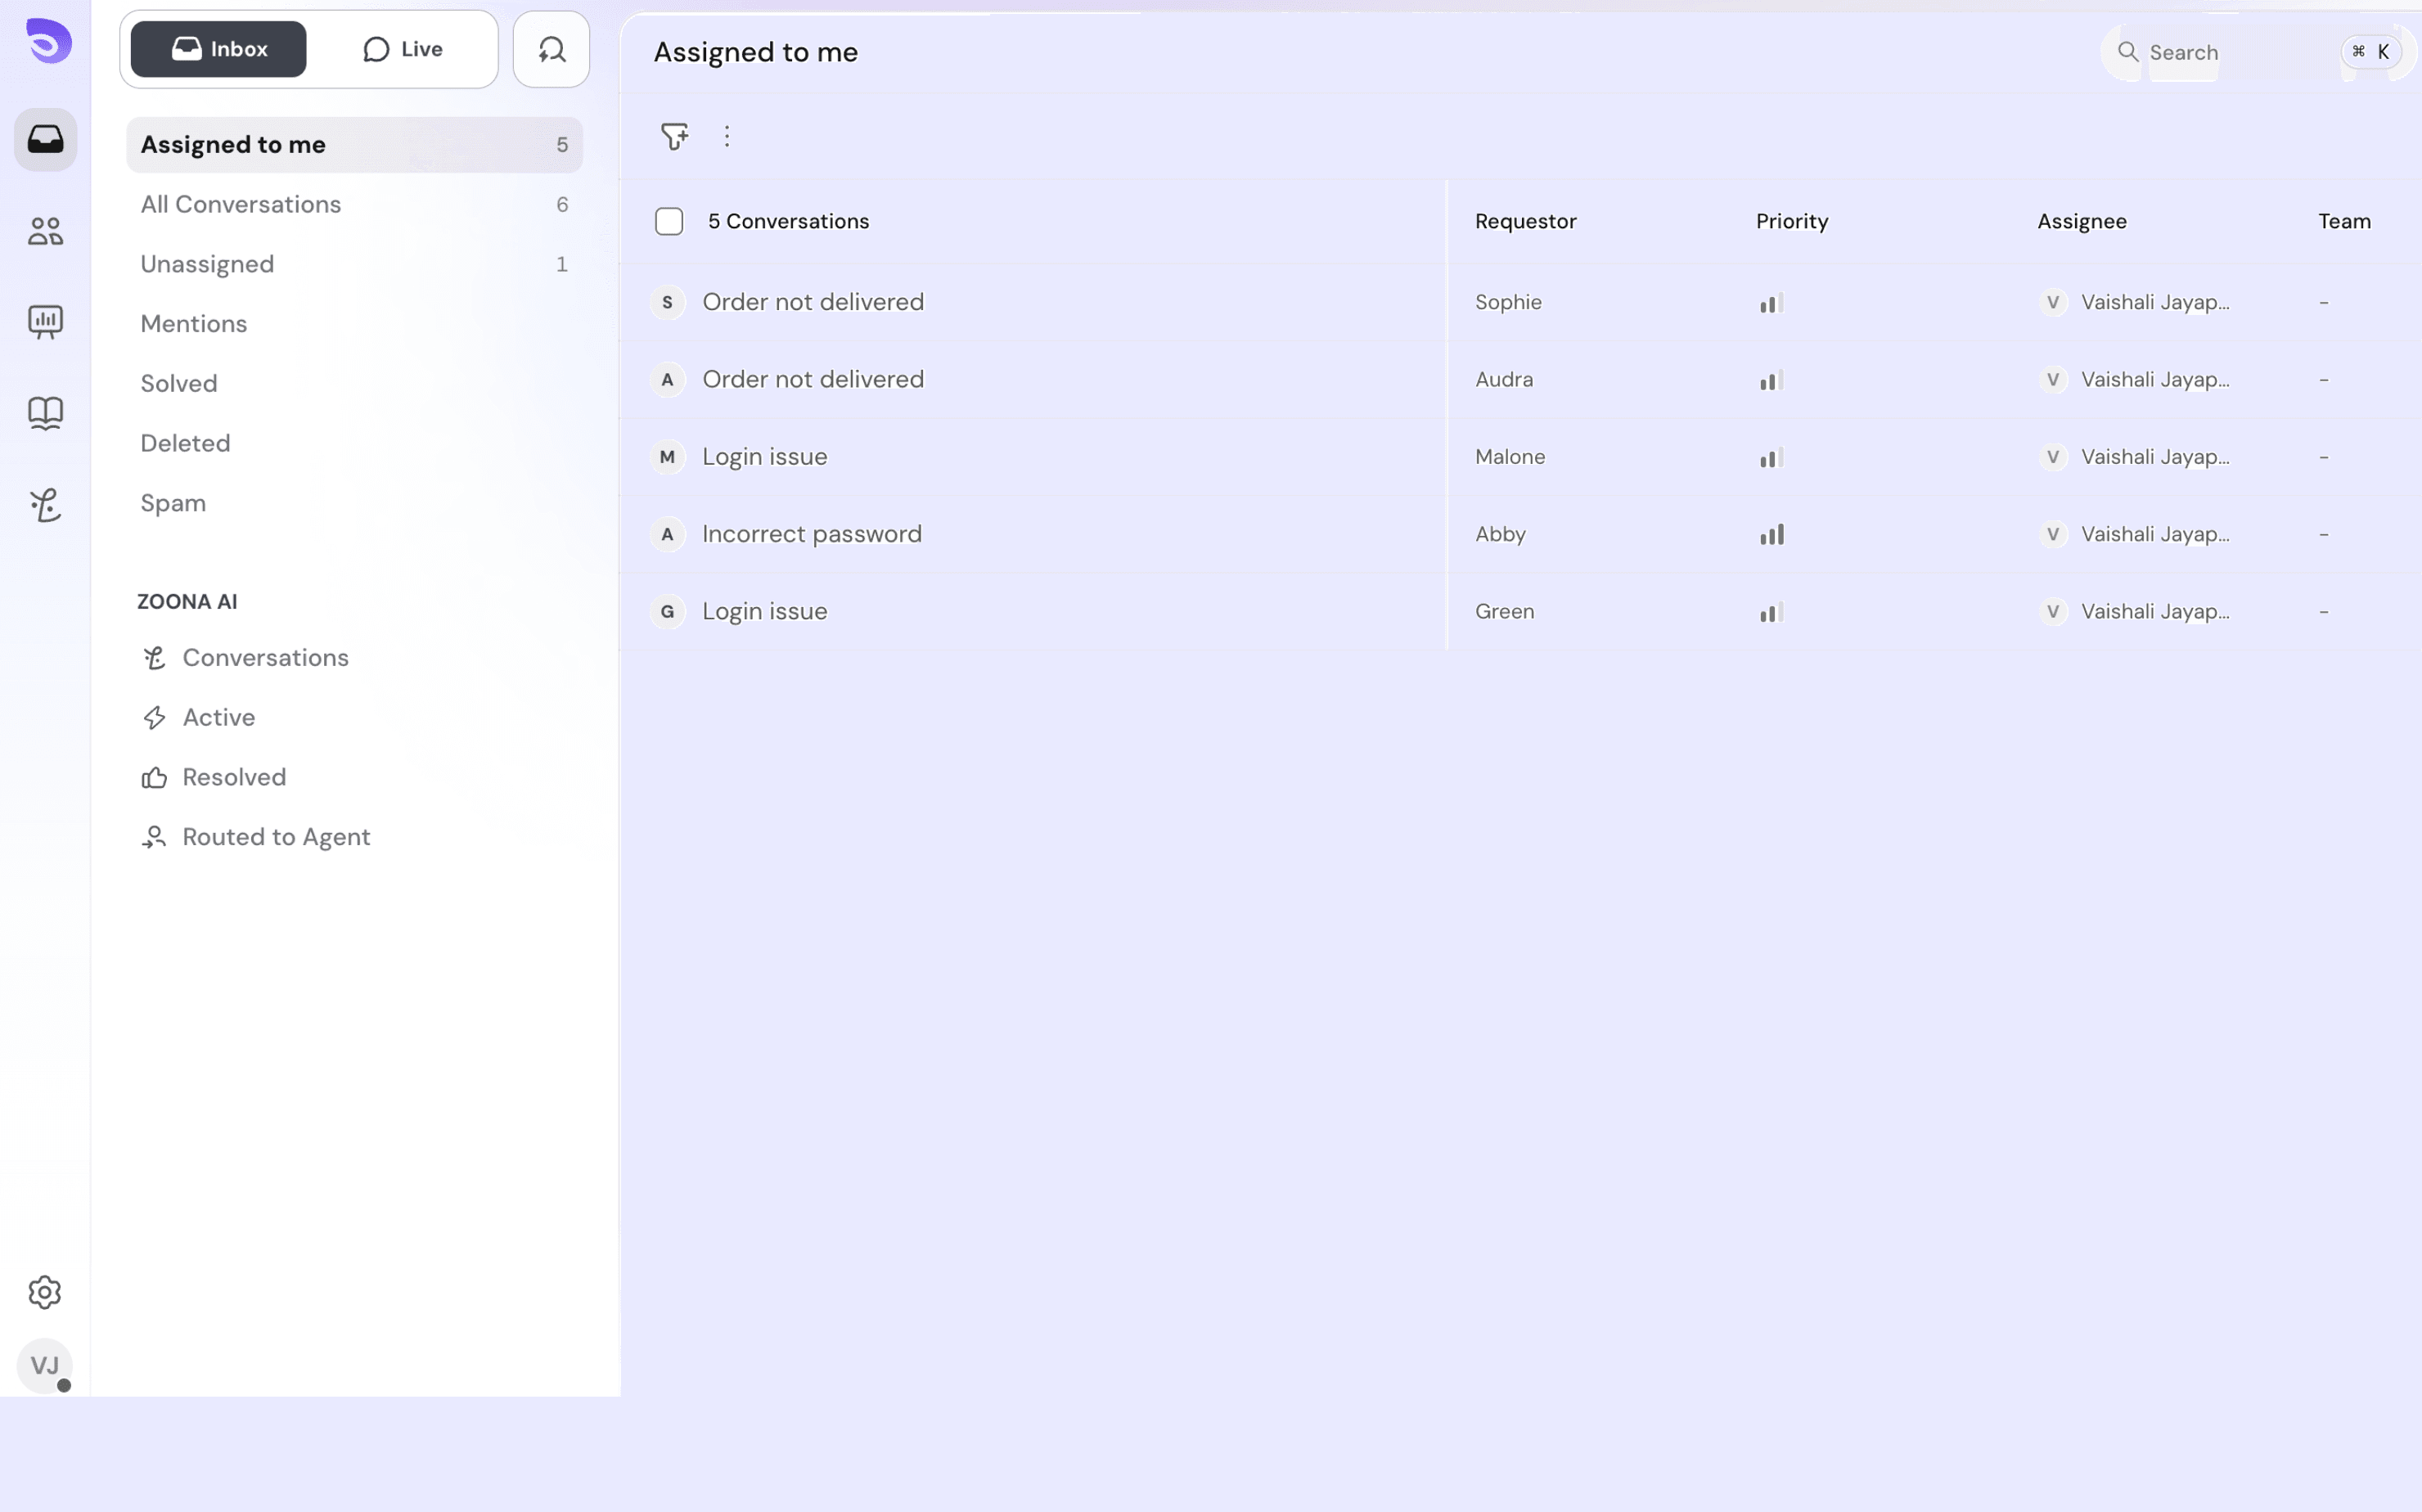Toggle the select all conversations checkbox
This screenshot has width=2422, height=1512.
(669, 221)
